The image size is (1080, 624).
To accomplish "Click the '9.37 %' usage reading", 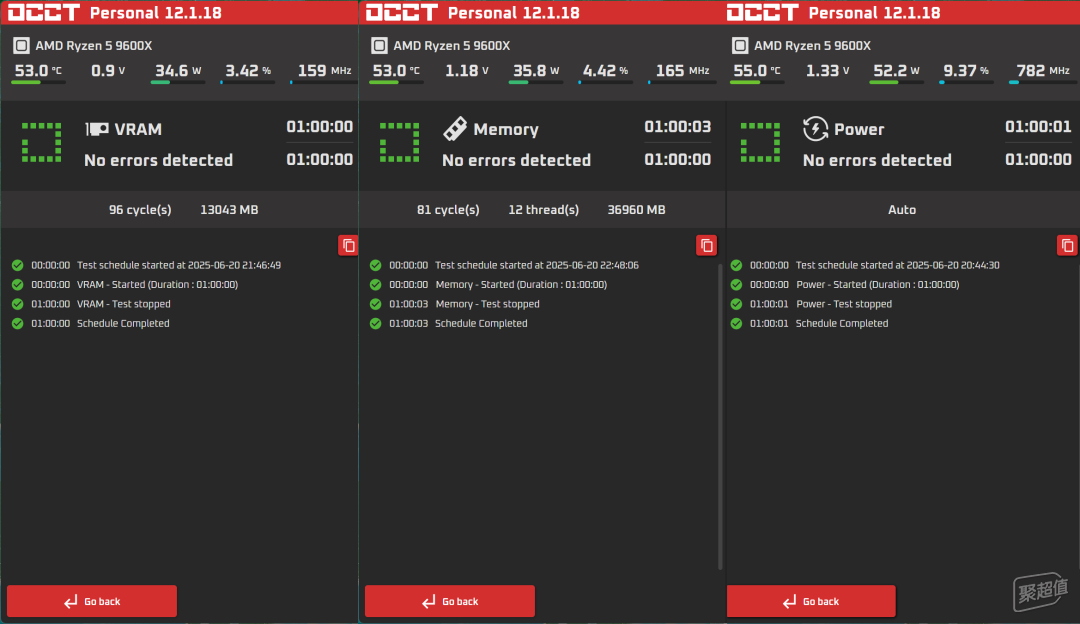I will pyautogui.click(x=966, y=70).
